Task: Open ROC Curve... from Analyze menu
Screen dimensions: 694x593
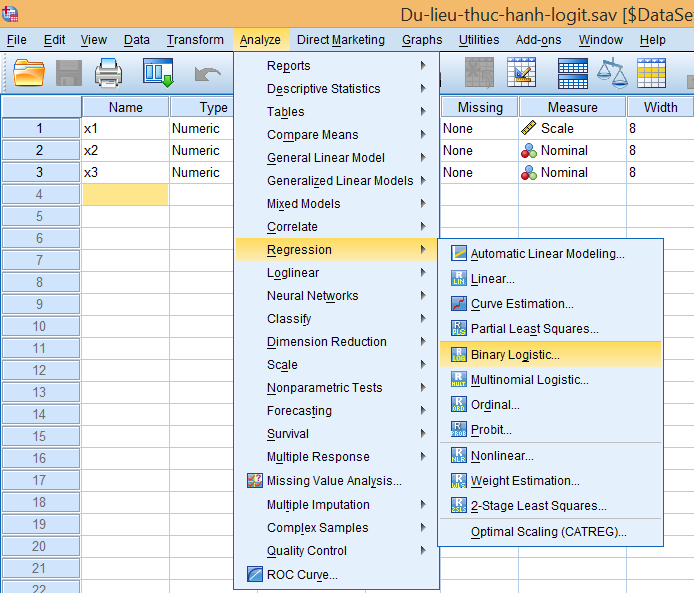Action: pos(337,574)
